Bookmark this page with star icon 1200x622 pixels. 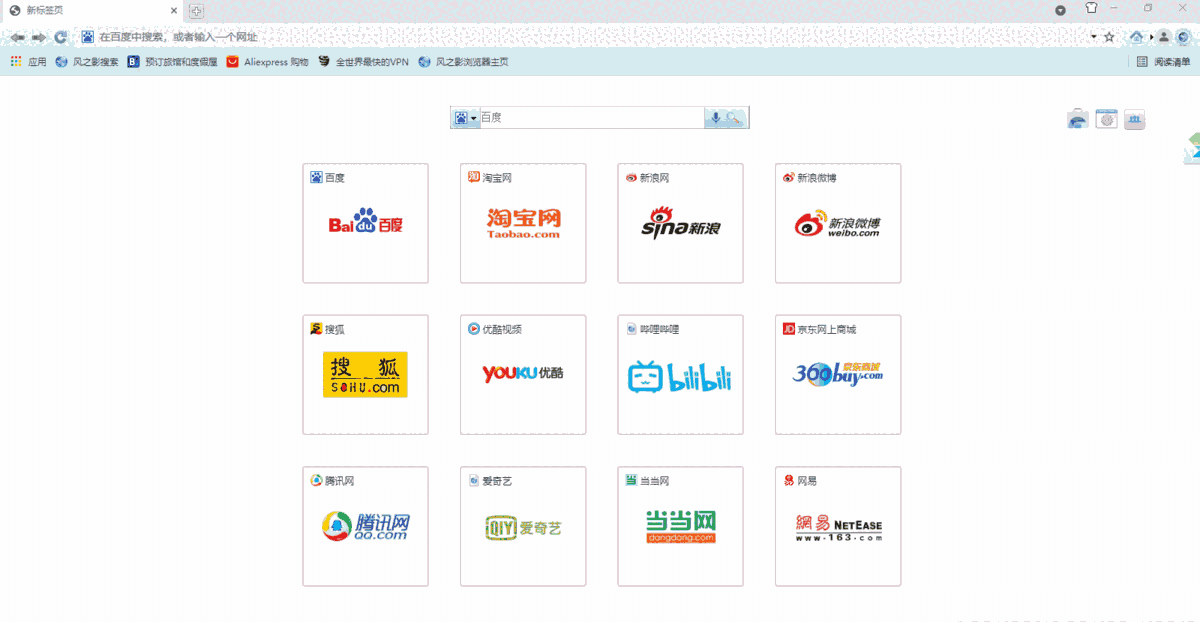pos(1109,37)
